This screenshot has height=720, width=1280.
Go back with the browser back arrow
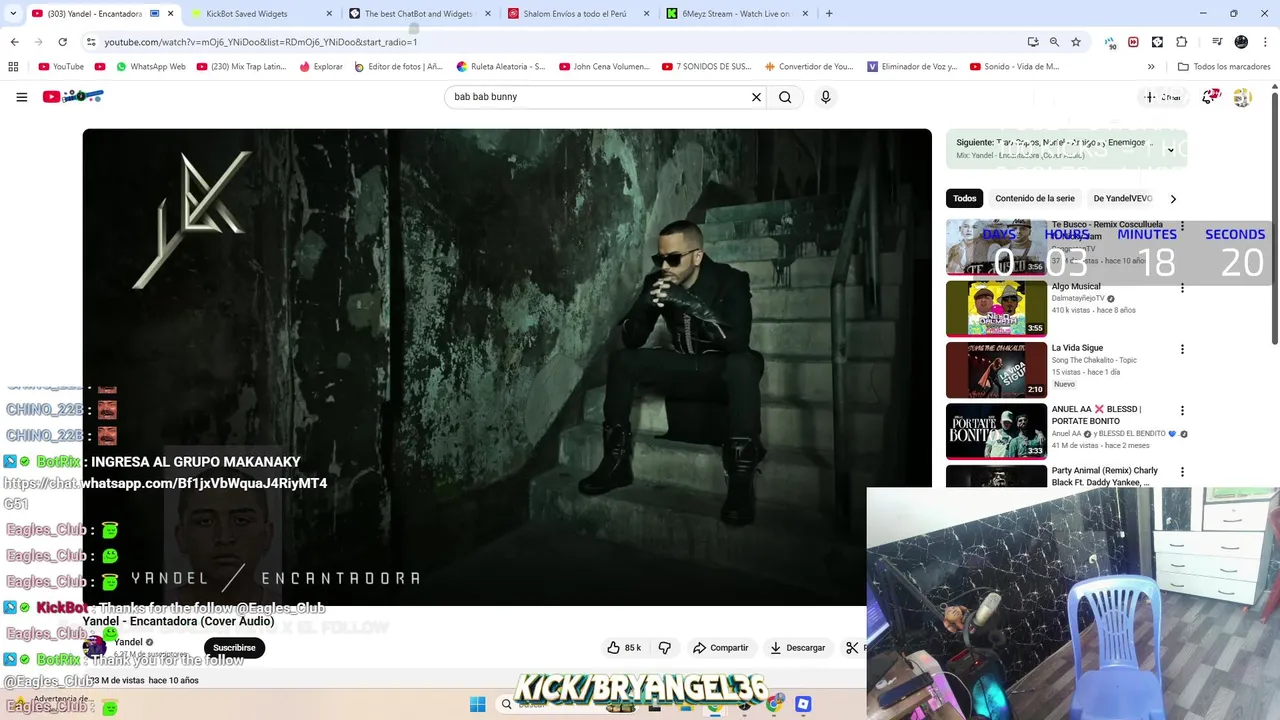[x=14, y=42]
